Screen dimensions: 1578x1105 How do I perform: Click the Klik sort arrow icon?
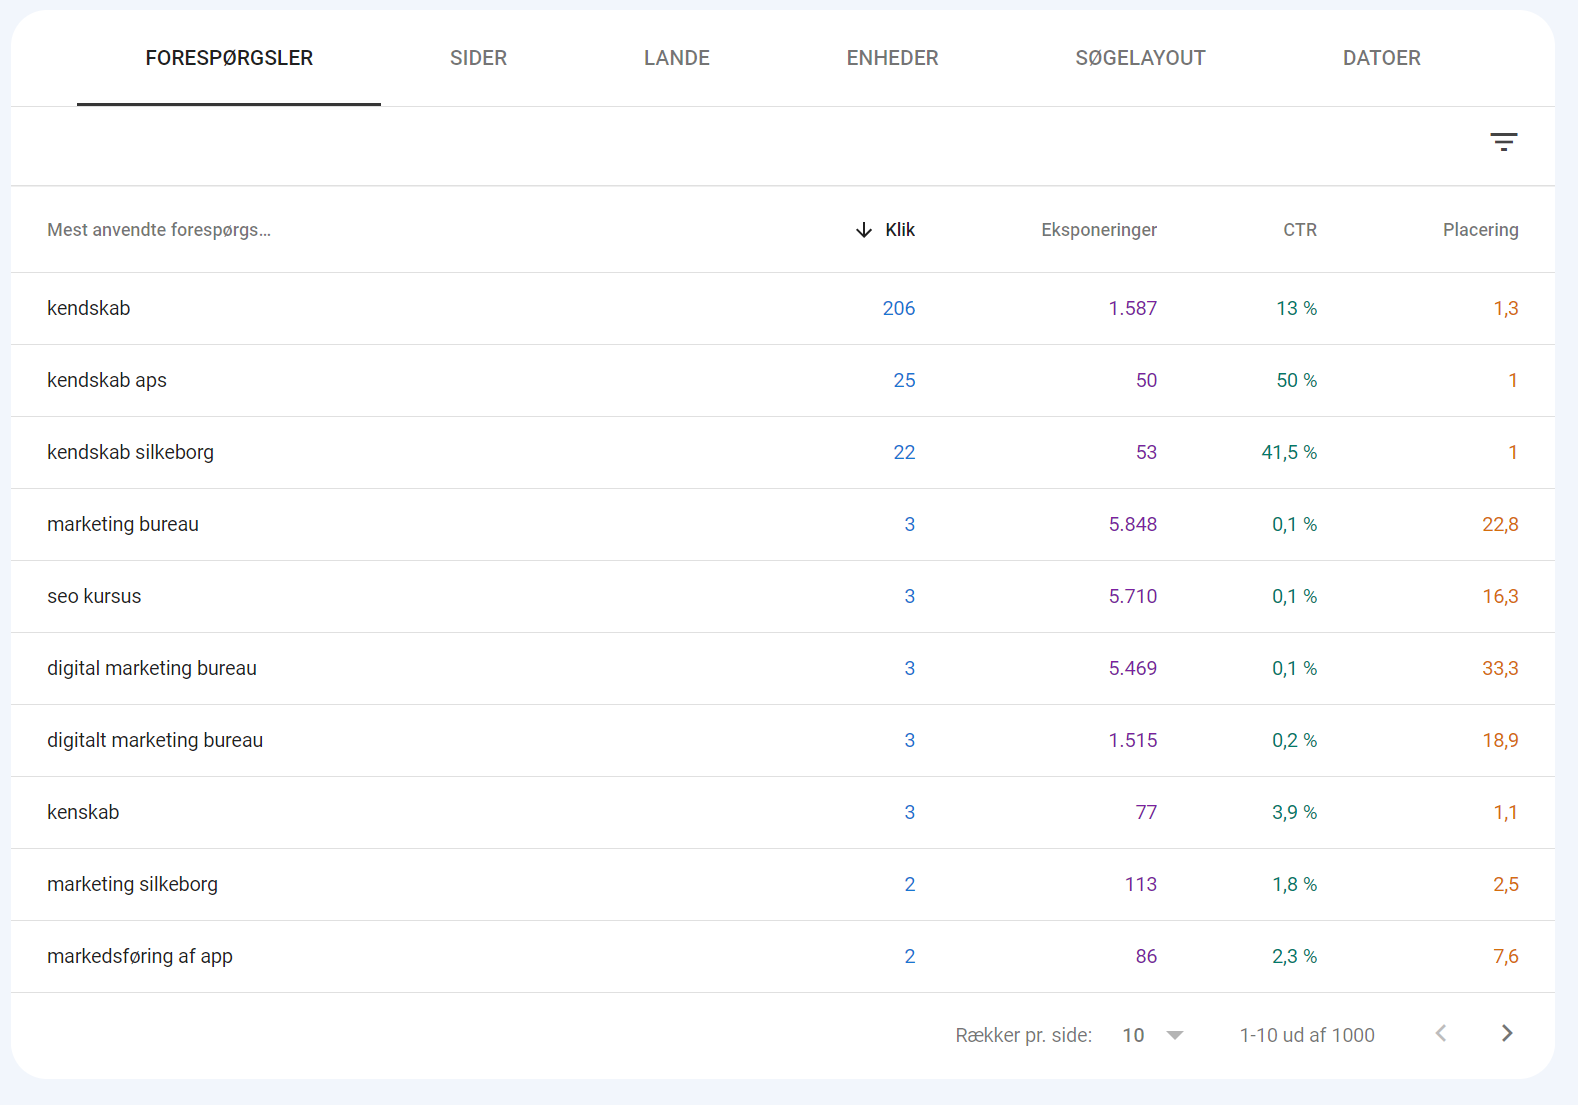tap(864, 230)
